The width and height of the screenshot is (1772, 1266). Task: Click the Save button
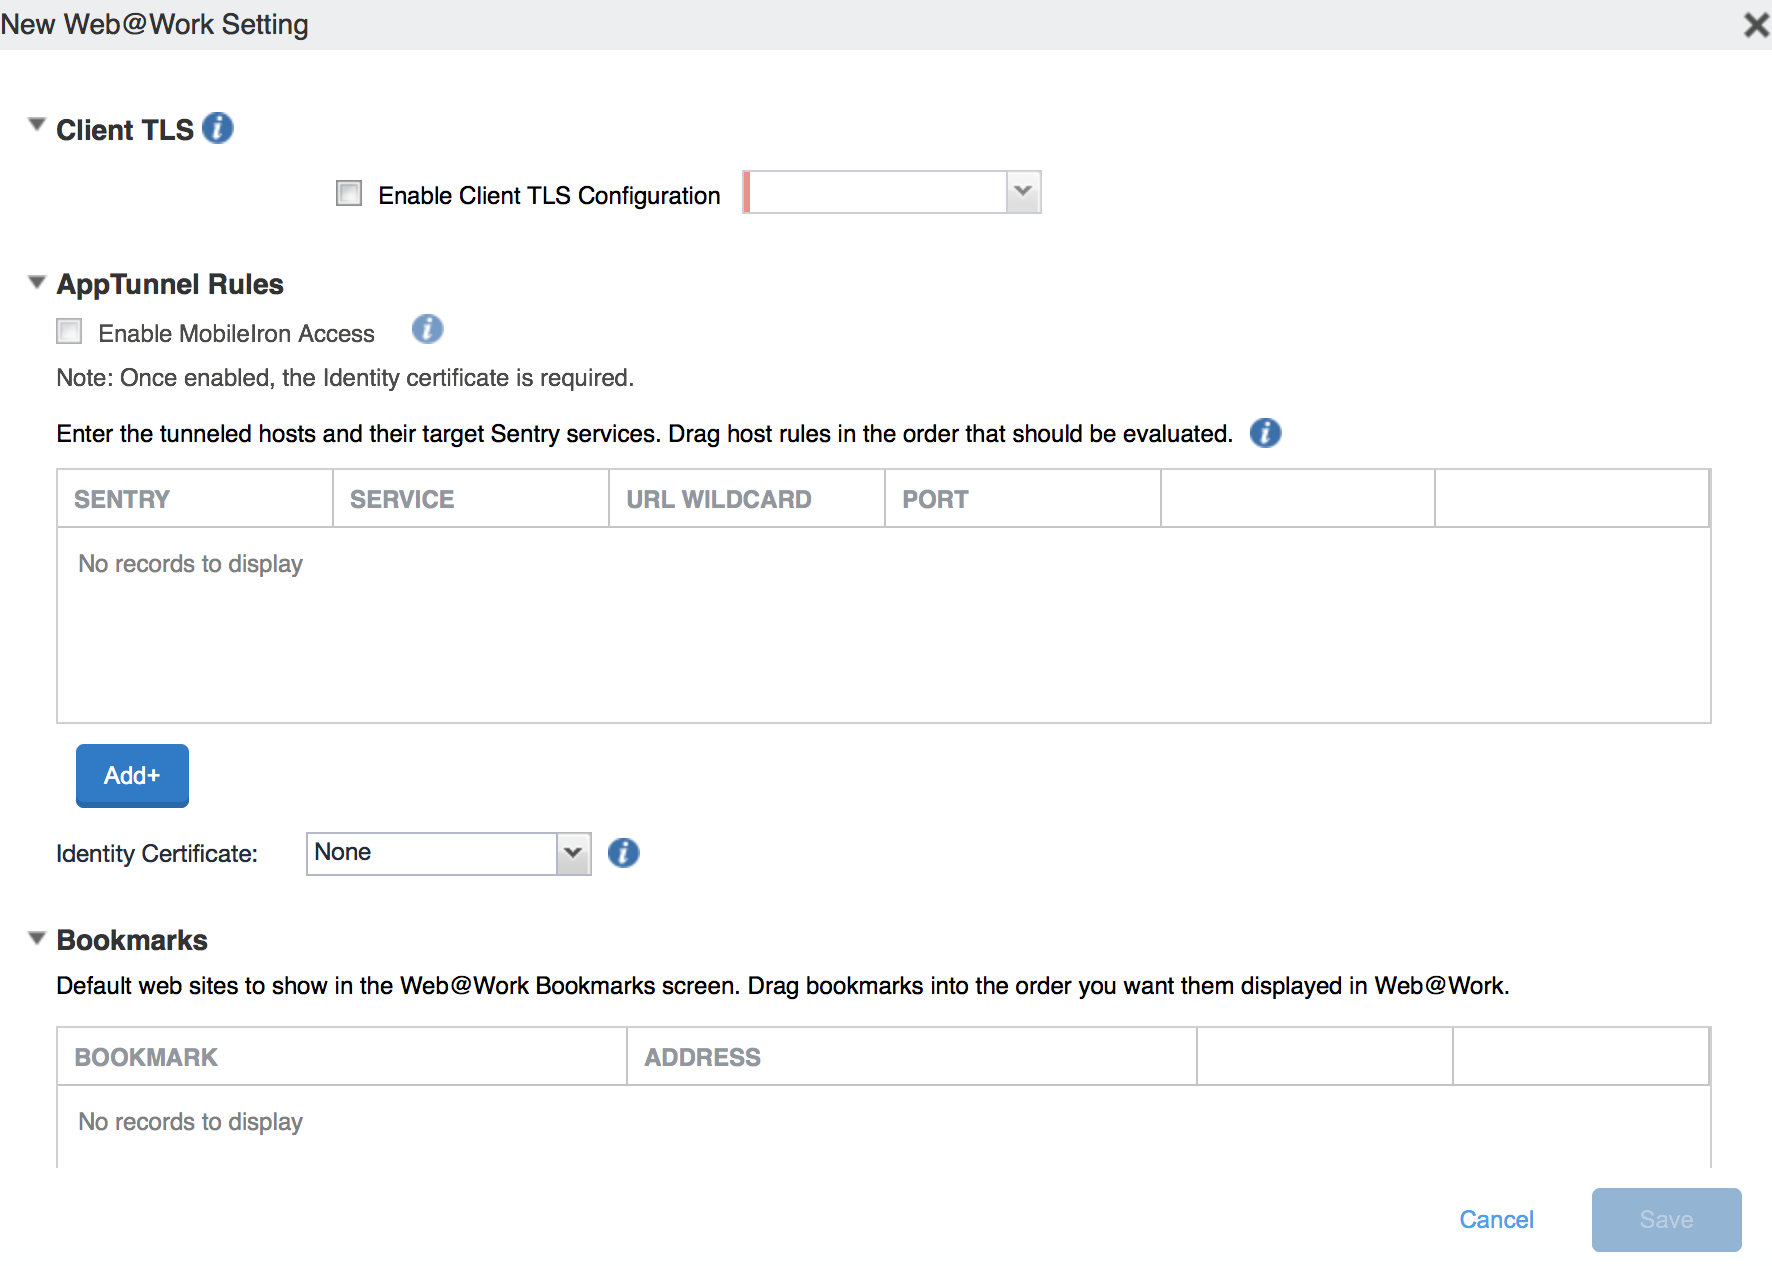[1666, 1220]
